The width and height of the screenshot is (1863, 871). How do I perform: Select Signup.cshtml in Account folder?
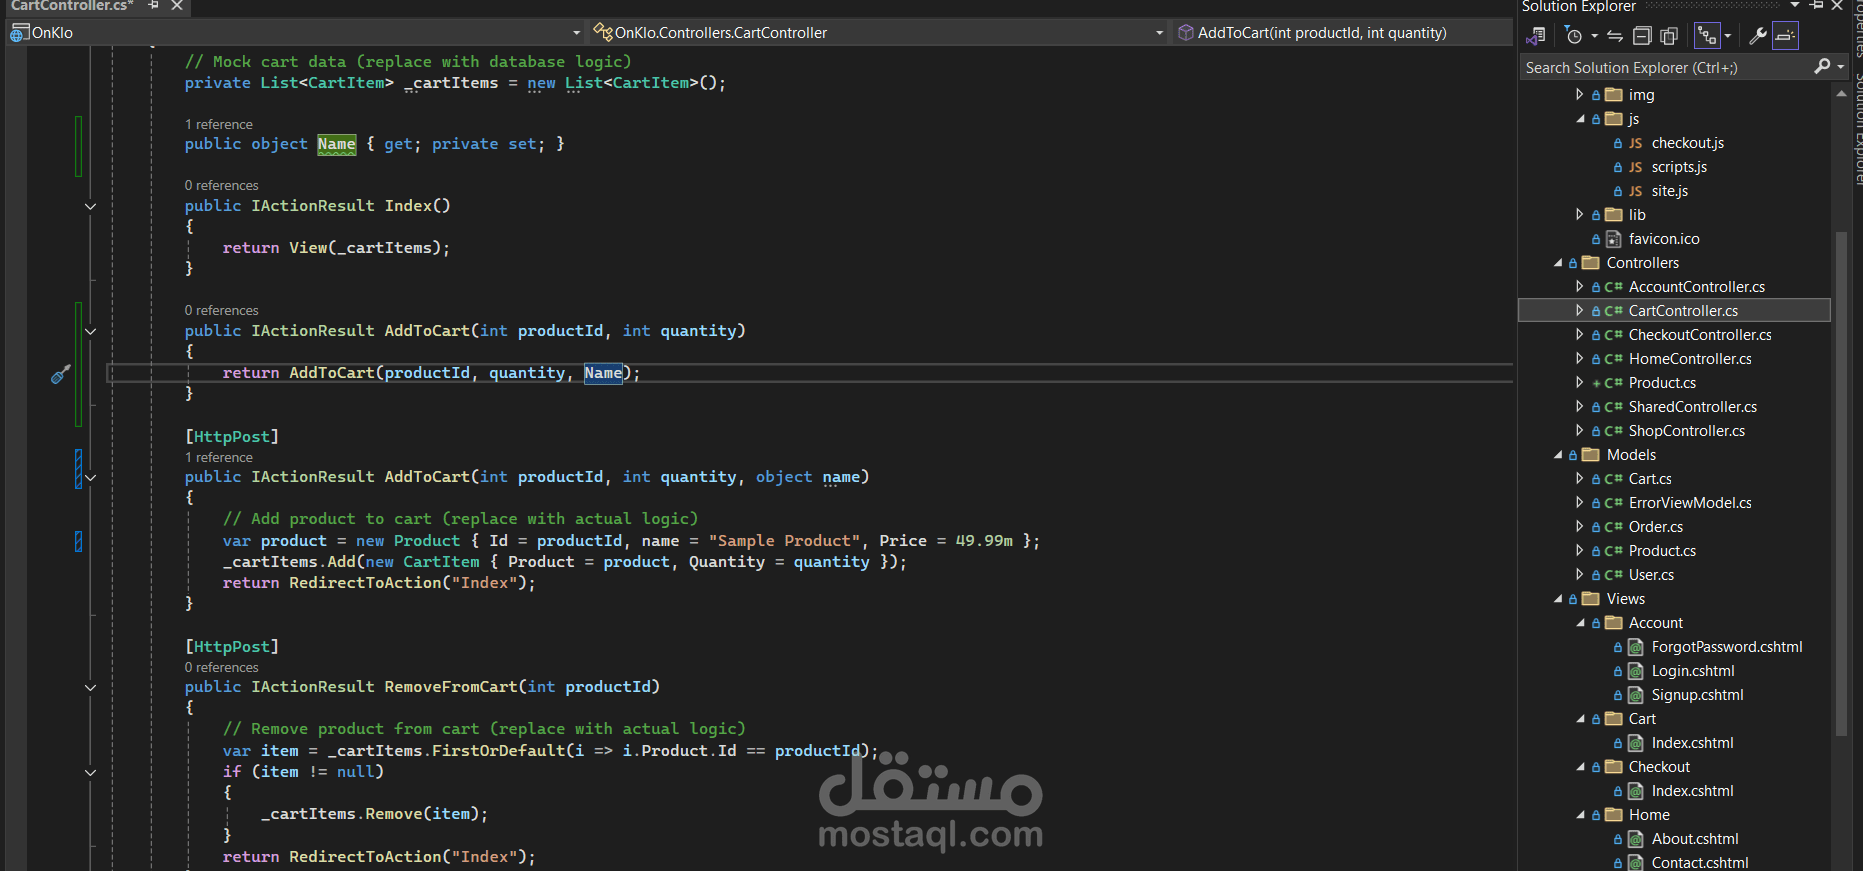coord(1697,695)
